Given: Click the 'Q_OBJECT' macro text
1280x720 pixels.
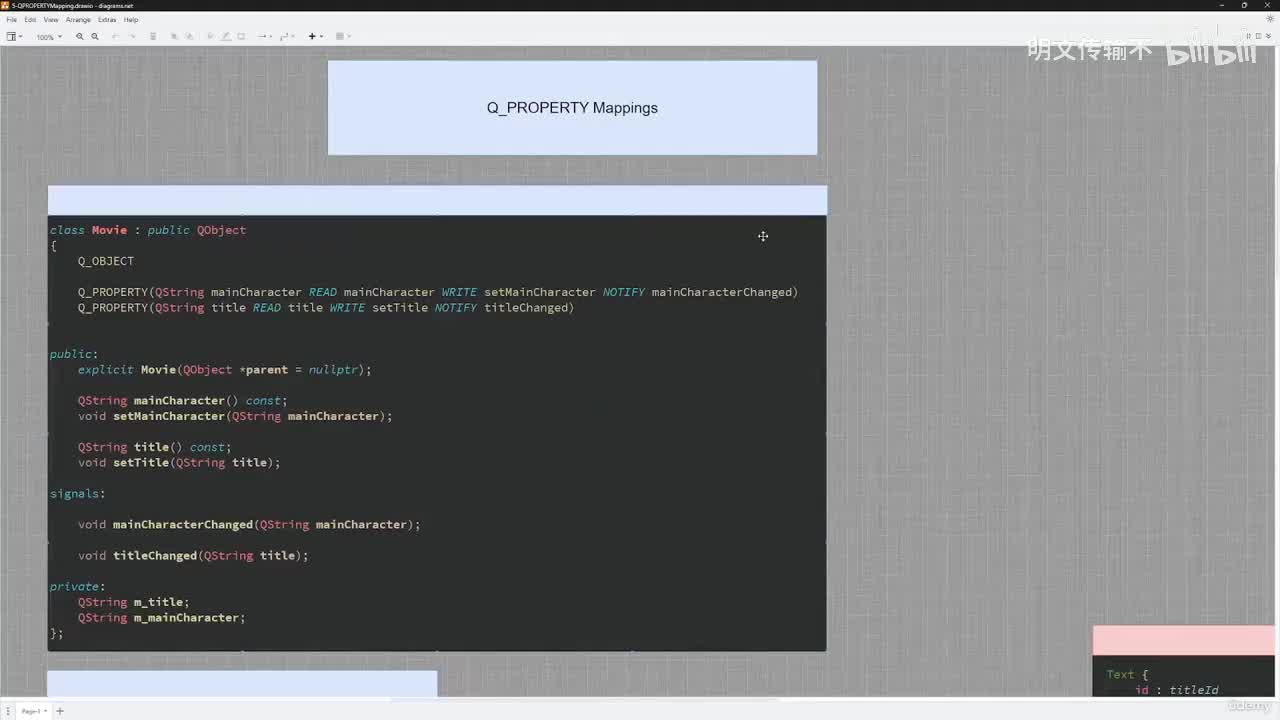Looking at the screenshot, I should [106, 261].
